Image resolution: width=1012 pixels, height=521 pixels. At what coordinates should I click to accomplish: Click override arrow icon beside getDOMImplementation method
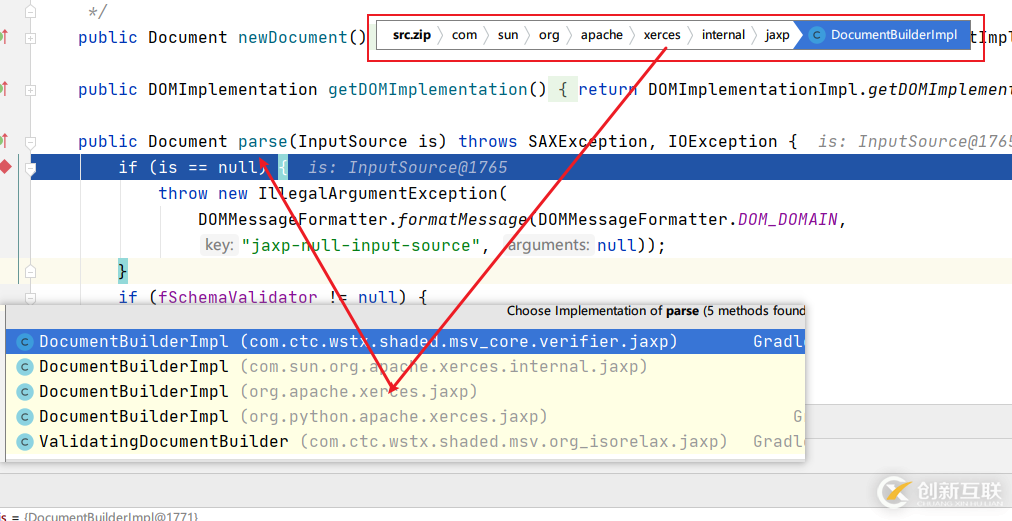(x=4, y=89)
